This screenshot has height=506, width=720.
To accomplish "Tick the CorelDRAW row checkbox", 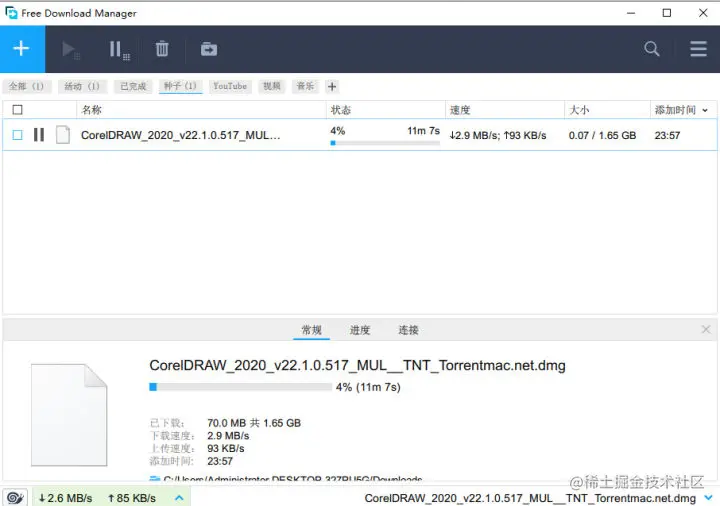I will pos(17,135).
